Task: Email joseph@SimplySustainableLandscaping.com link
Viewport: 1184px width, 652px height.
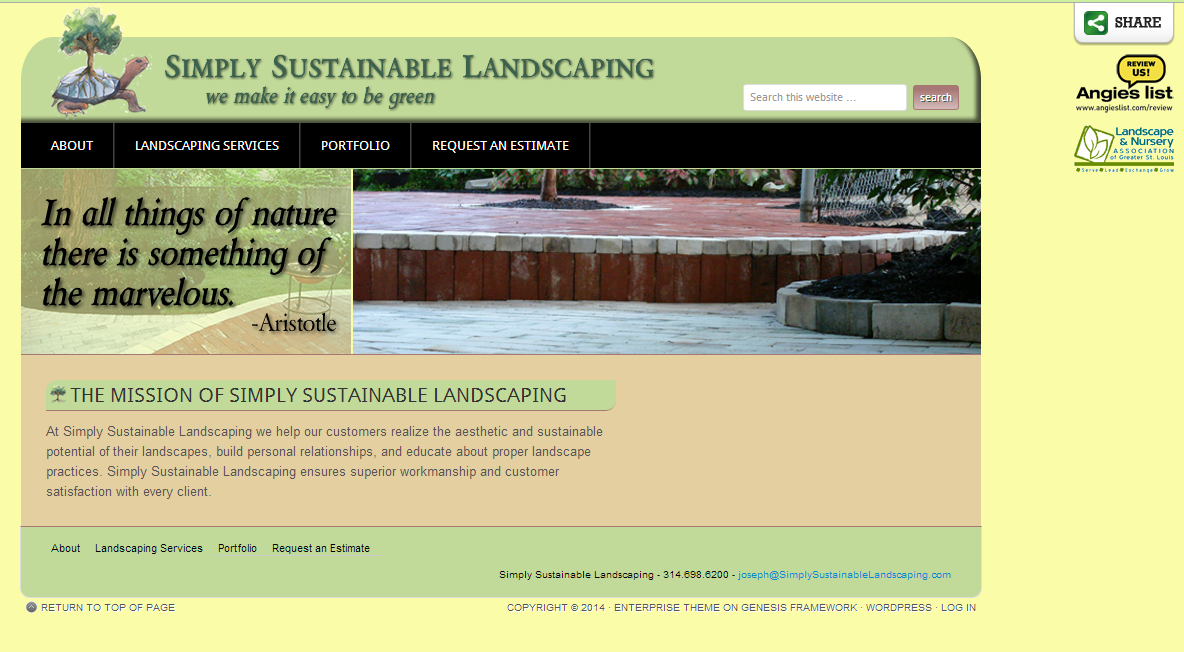Action: pos(844,575)
